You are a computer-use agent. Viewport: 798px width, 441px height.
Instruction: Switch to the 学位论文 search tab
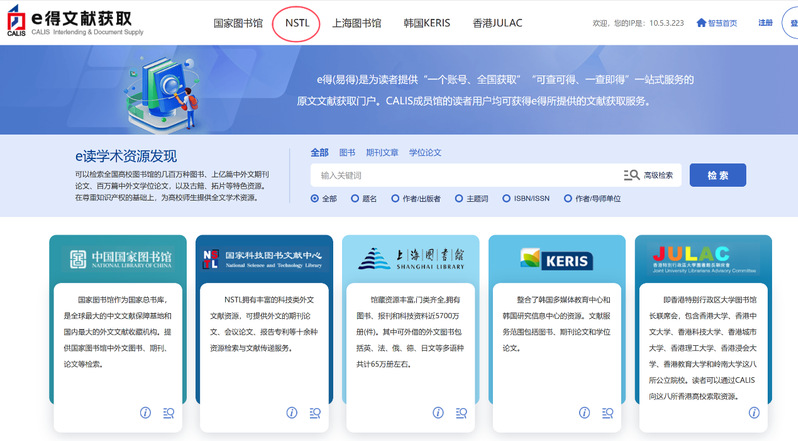[425, 153]
